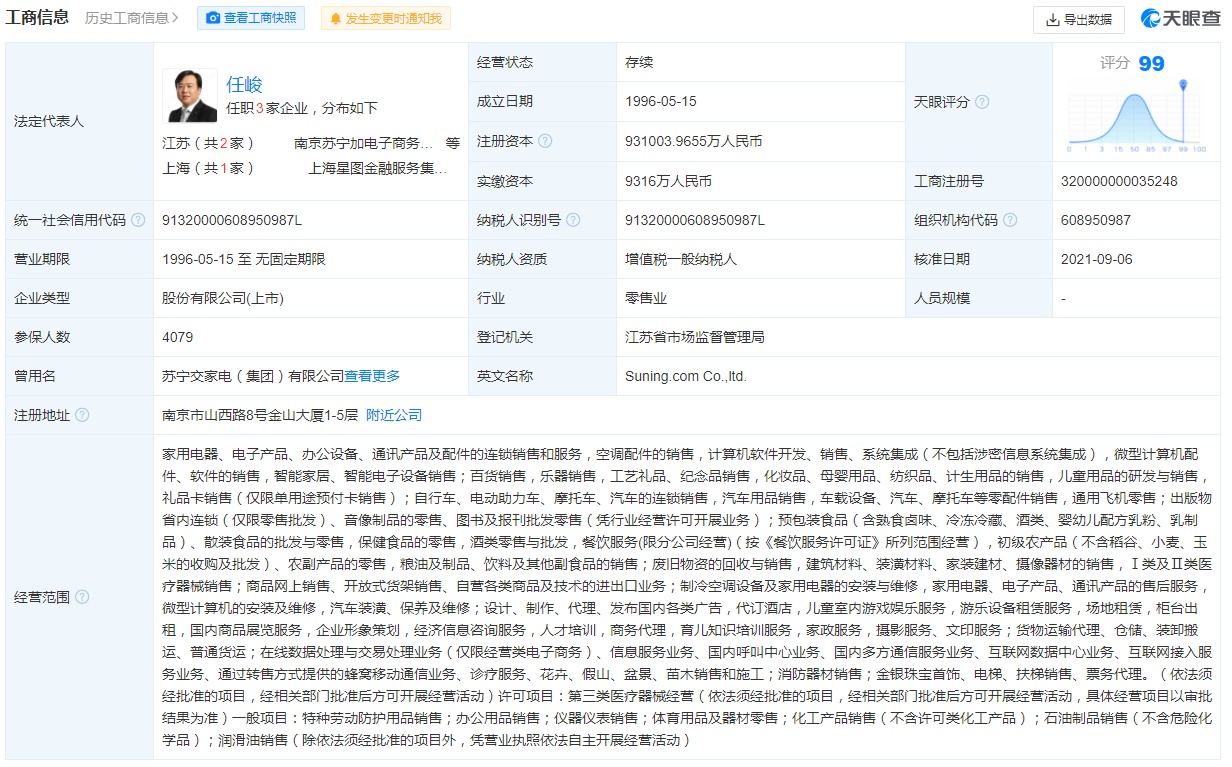Click registered capital 931003.9655万人民币
The image size is (1232, 767).
click(x=694, y=141)
